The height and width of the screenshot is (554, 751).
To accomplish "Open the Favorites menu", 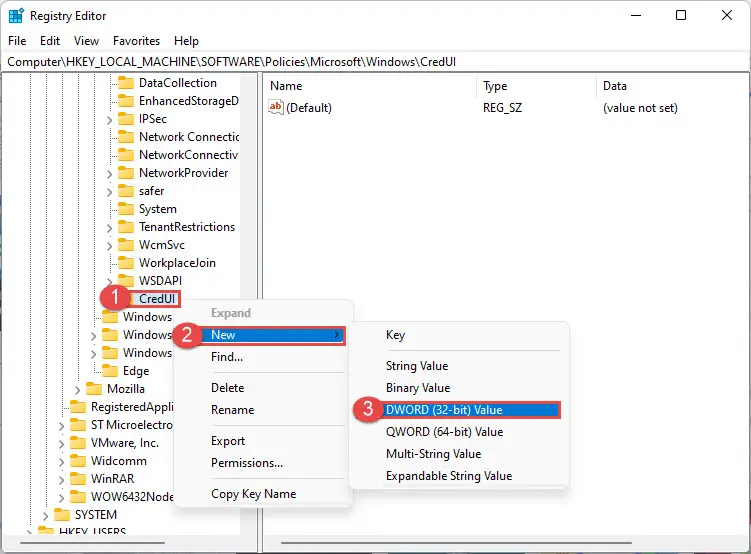I will pos(137,41).
